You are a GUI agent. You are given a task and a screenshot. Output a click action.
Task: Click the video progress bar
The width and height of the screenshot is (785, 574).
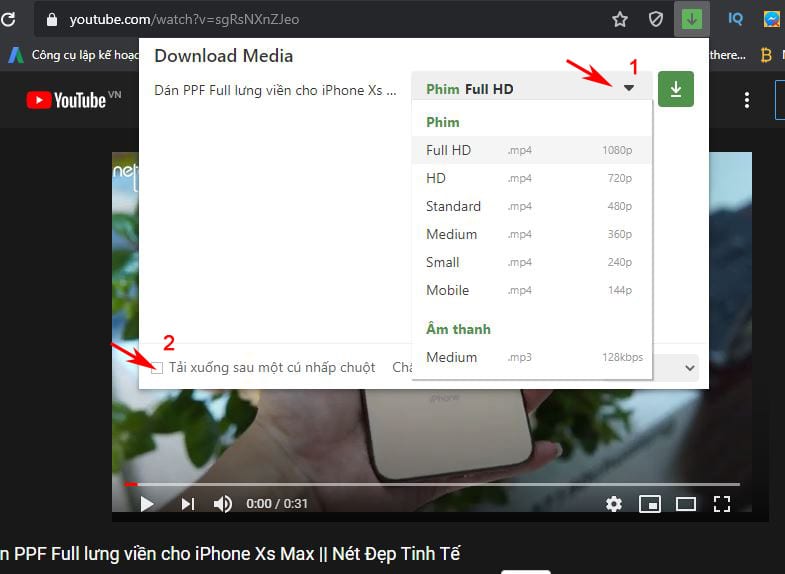tap(430, 484)
